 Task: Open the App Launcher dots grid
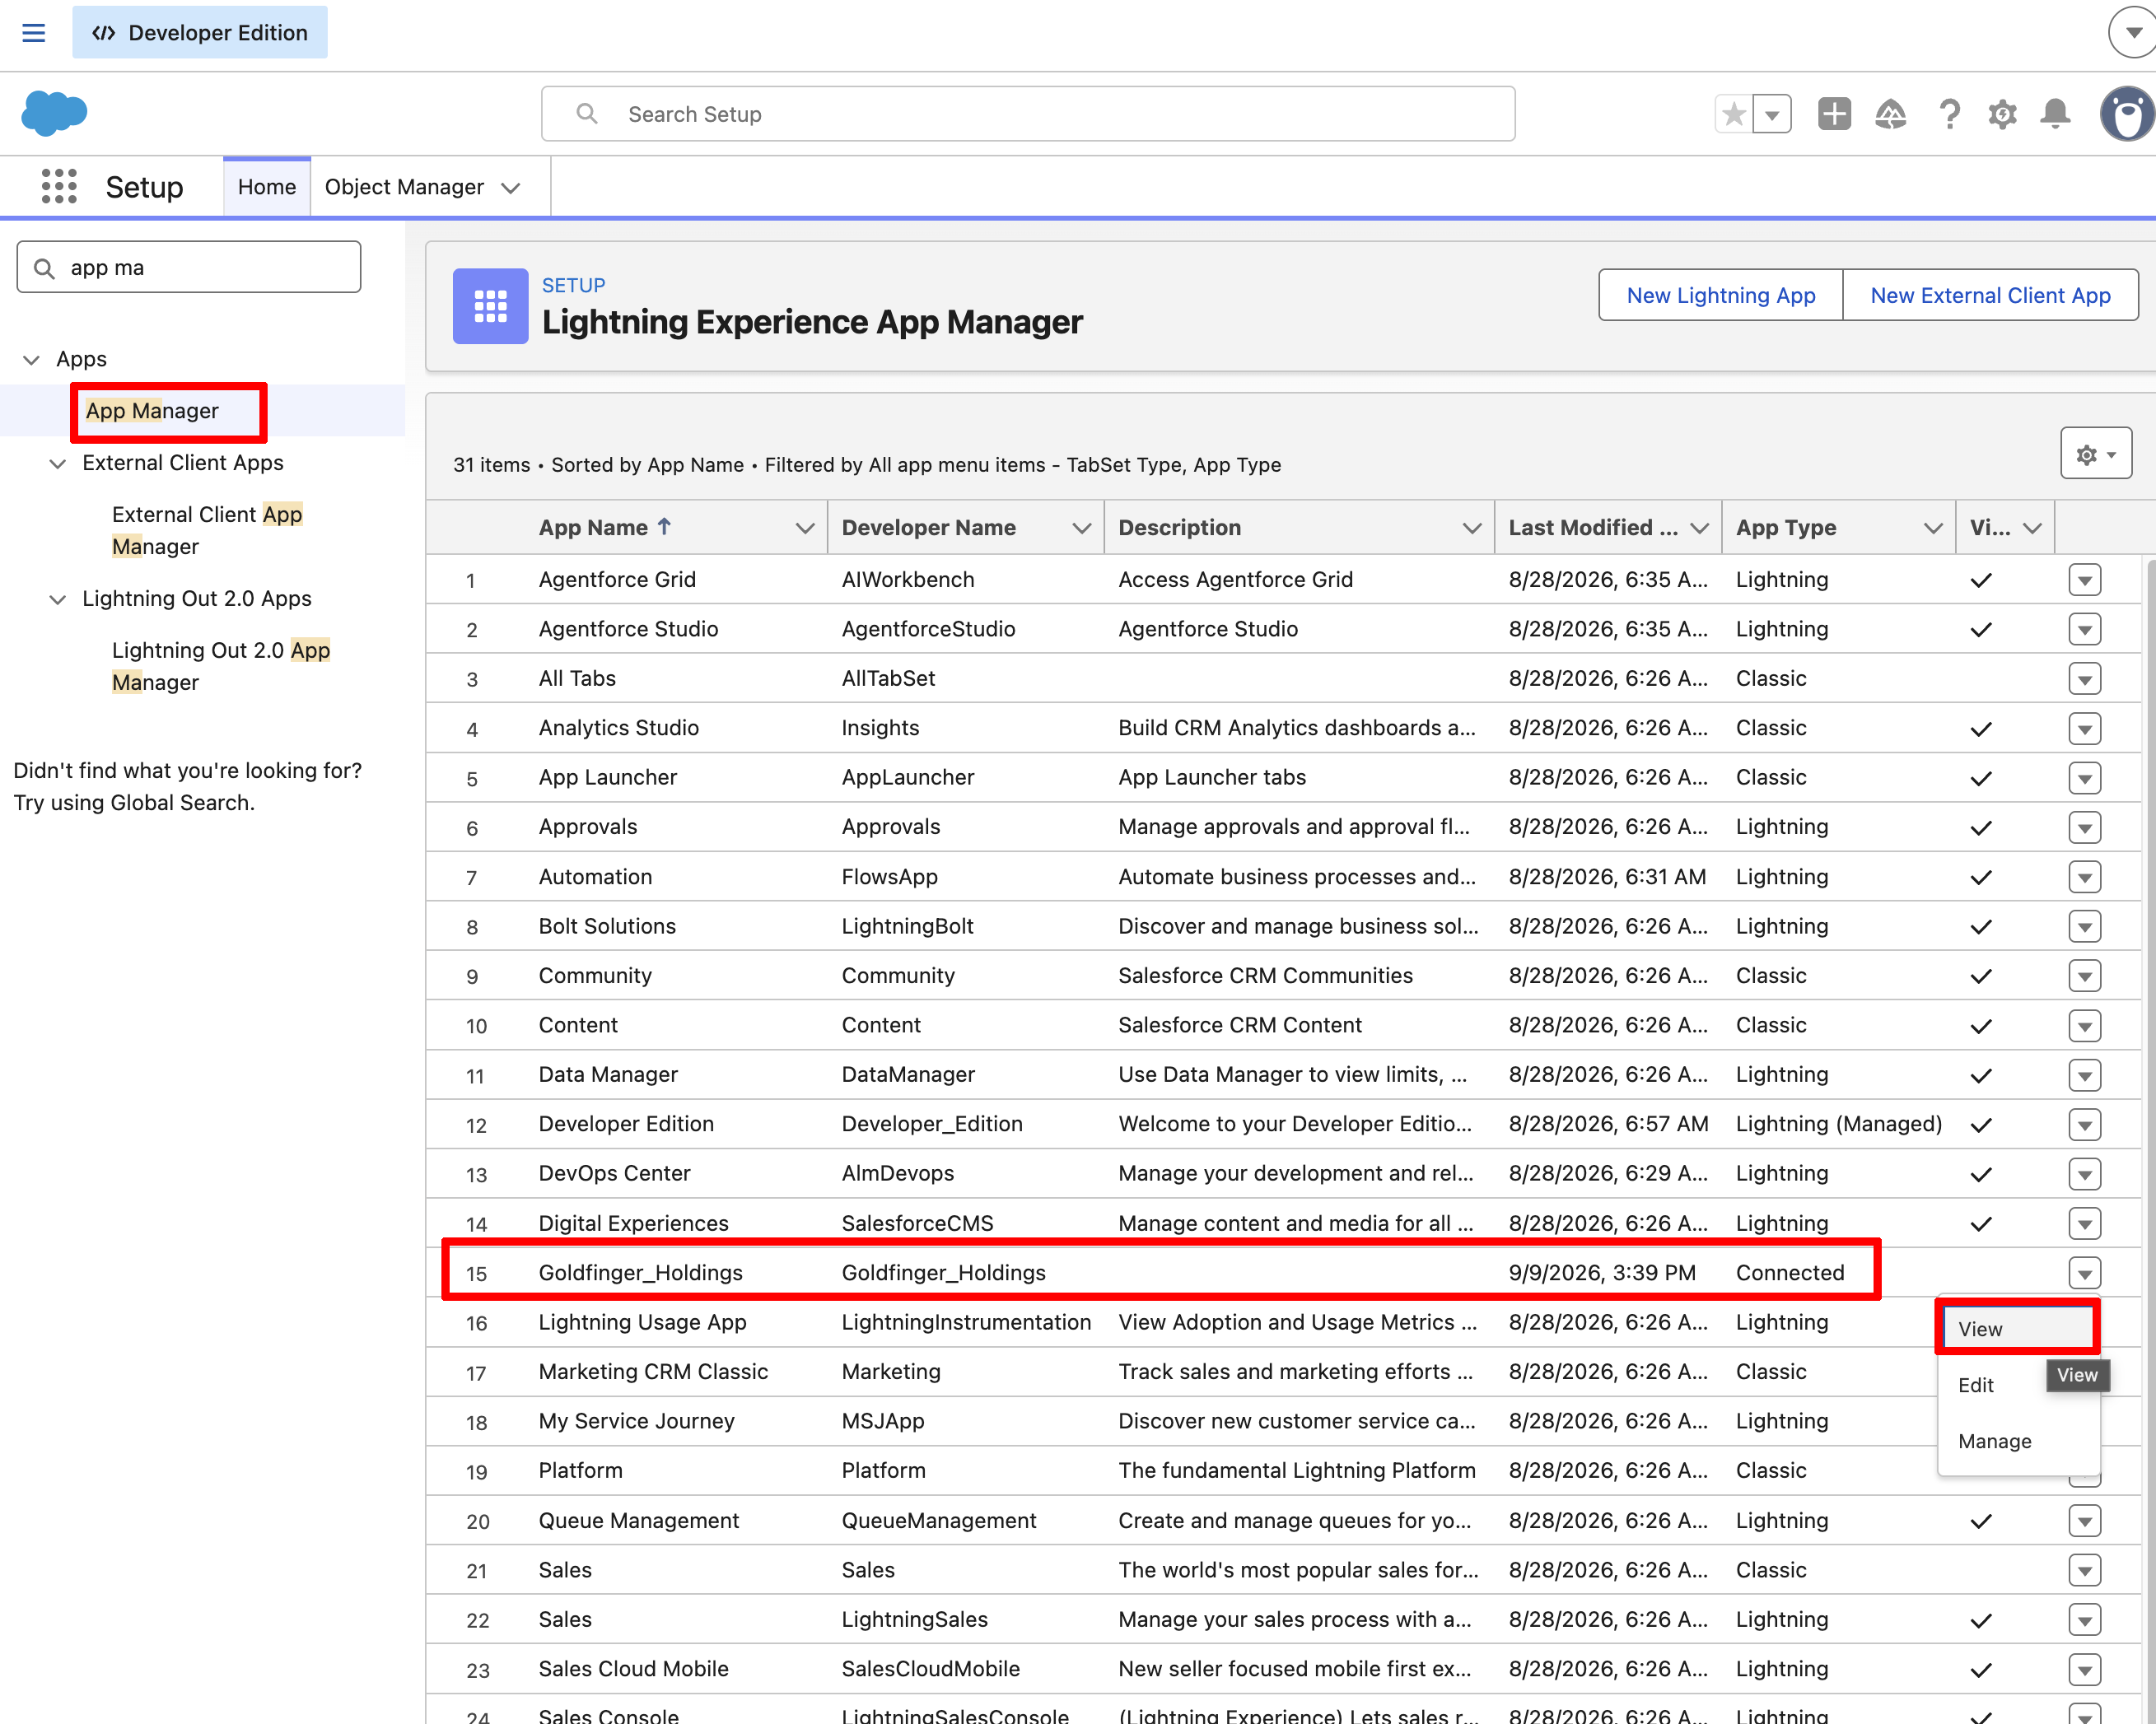(x=59, y=187)
